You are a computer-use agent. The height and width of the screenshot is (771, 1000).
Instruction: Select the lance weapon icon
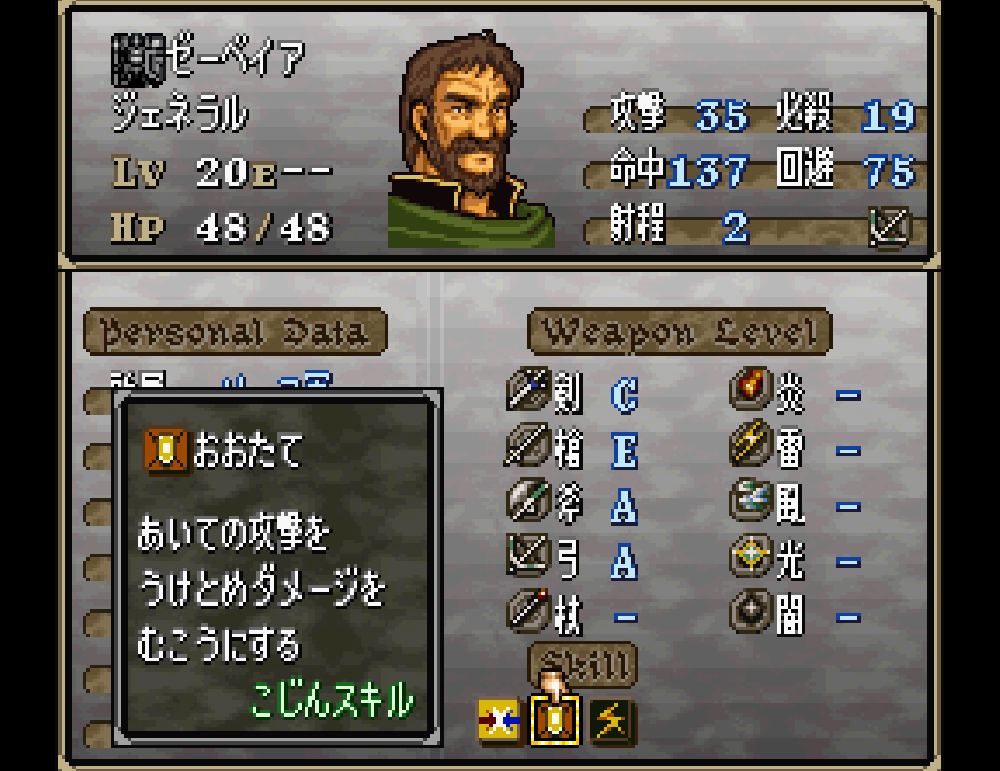tap(528, 444)
